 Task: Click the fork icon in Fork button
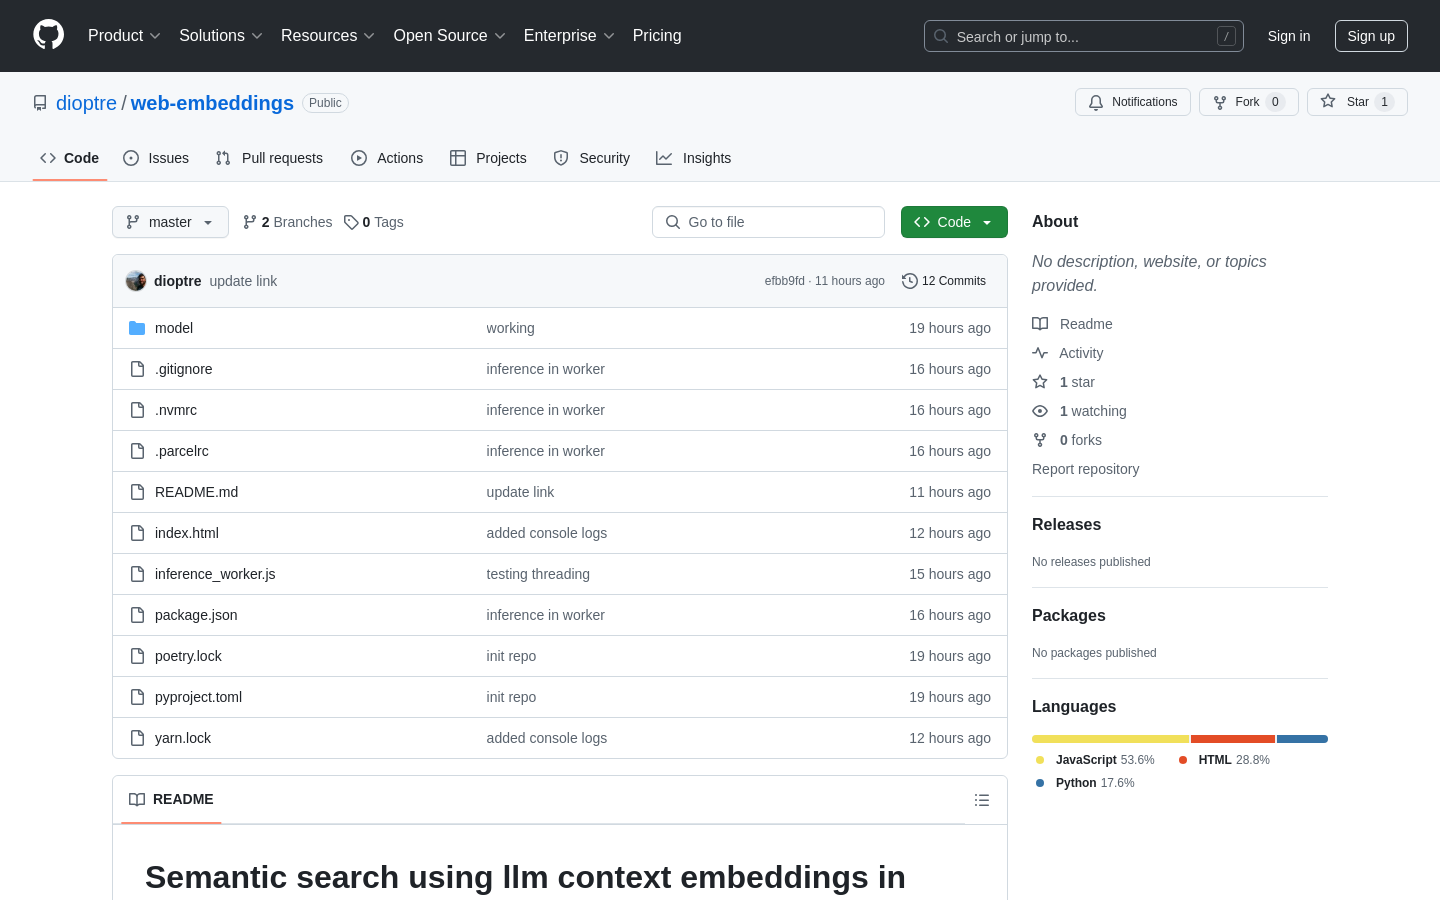pos(1220,102)
